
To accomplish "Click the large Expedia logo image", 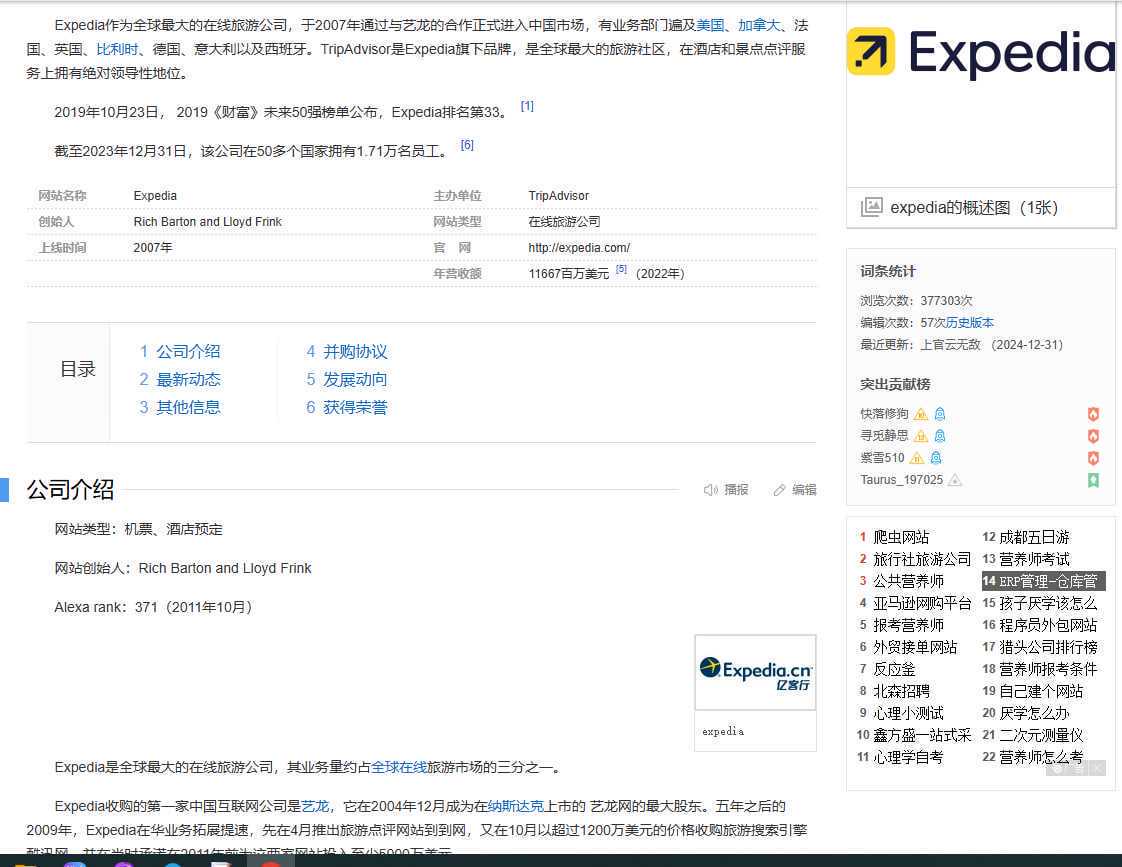I will pos(980,53).
